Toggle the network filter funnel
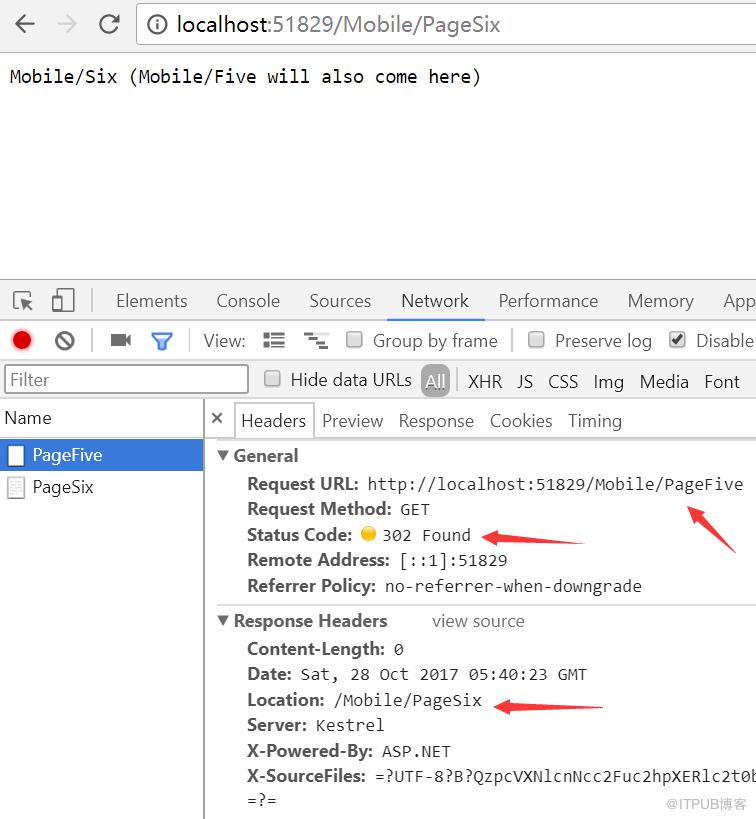The width and height of the screenshot is (756, 819). tap(162, 341)
